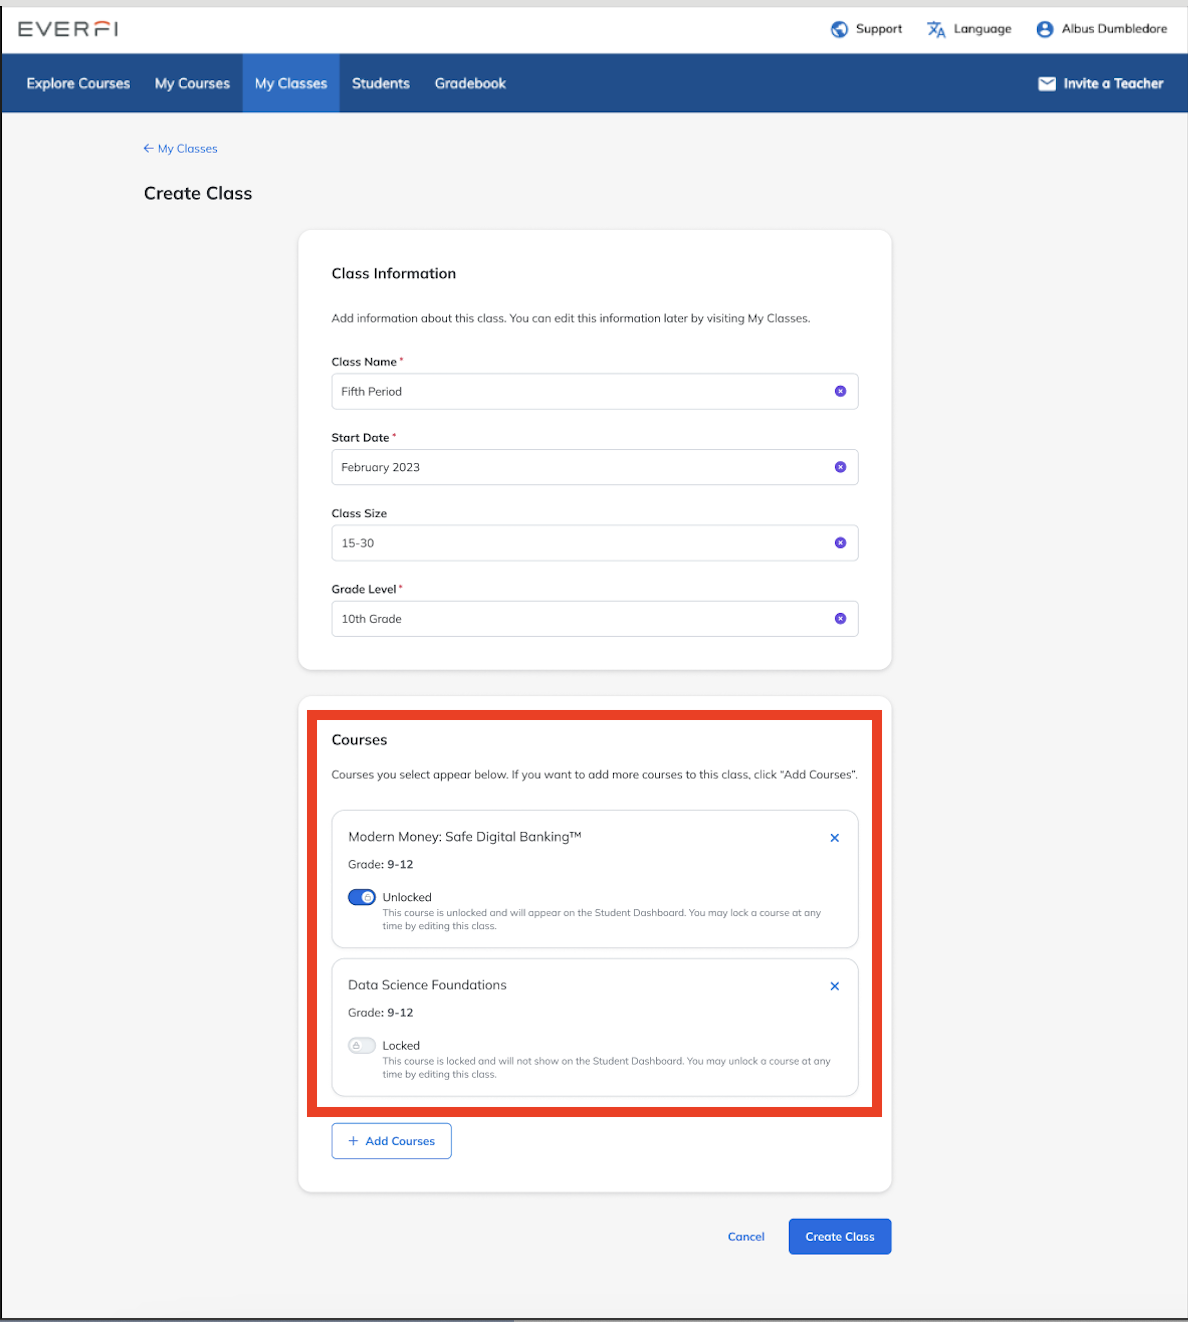
Task: Click the Cancel link
Action: click(746, 1237)
